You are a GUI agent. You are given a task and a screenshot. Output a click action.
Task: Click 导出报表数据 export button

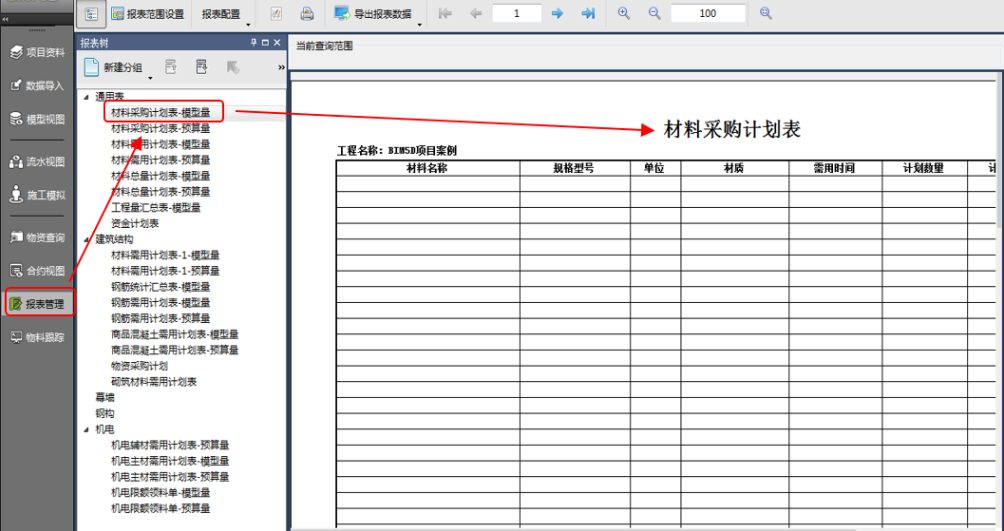(x=373, y=13)
